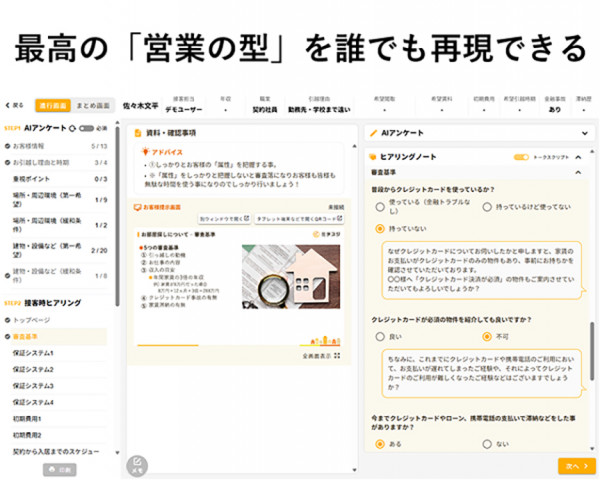Open the メモ memo floating icon
The height and width of the screenshot is (480, 600).
click(137, 463)
